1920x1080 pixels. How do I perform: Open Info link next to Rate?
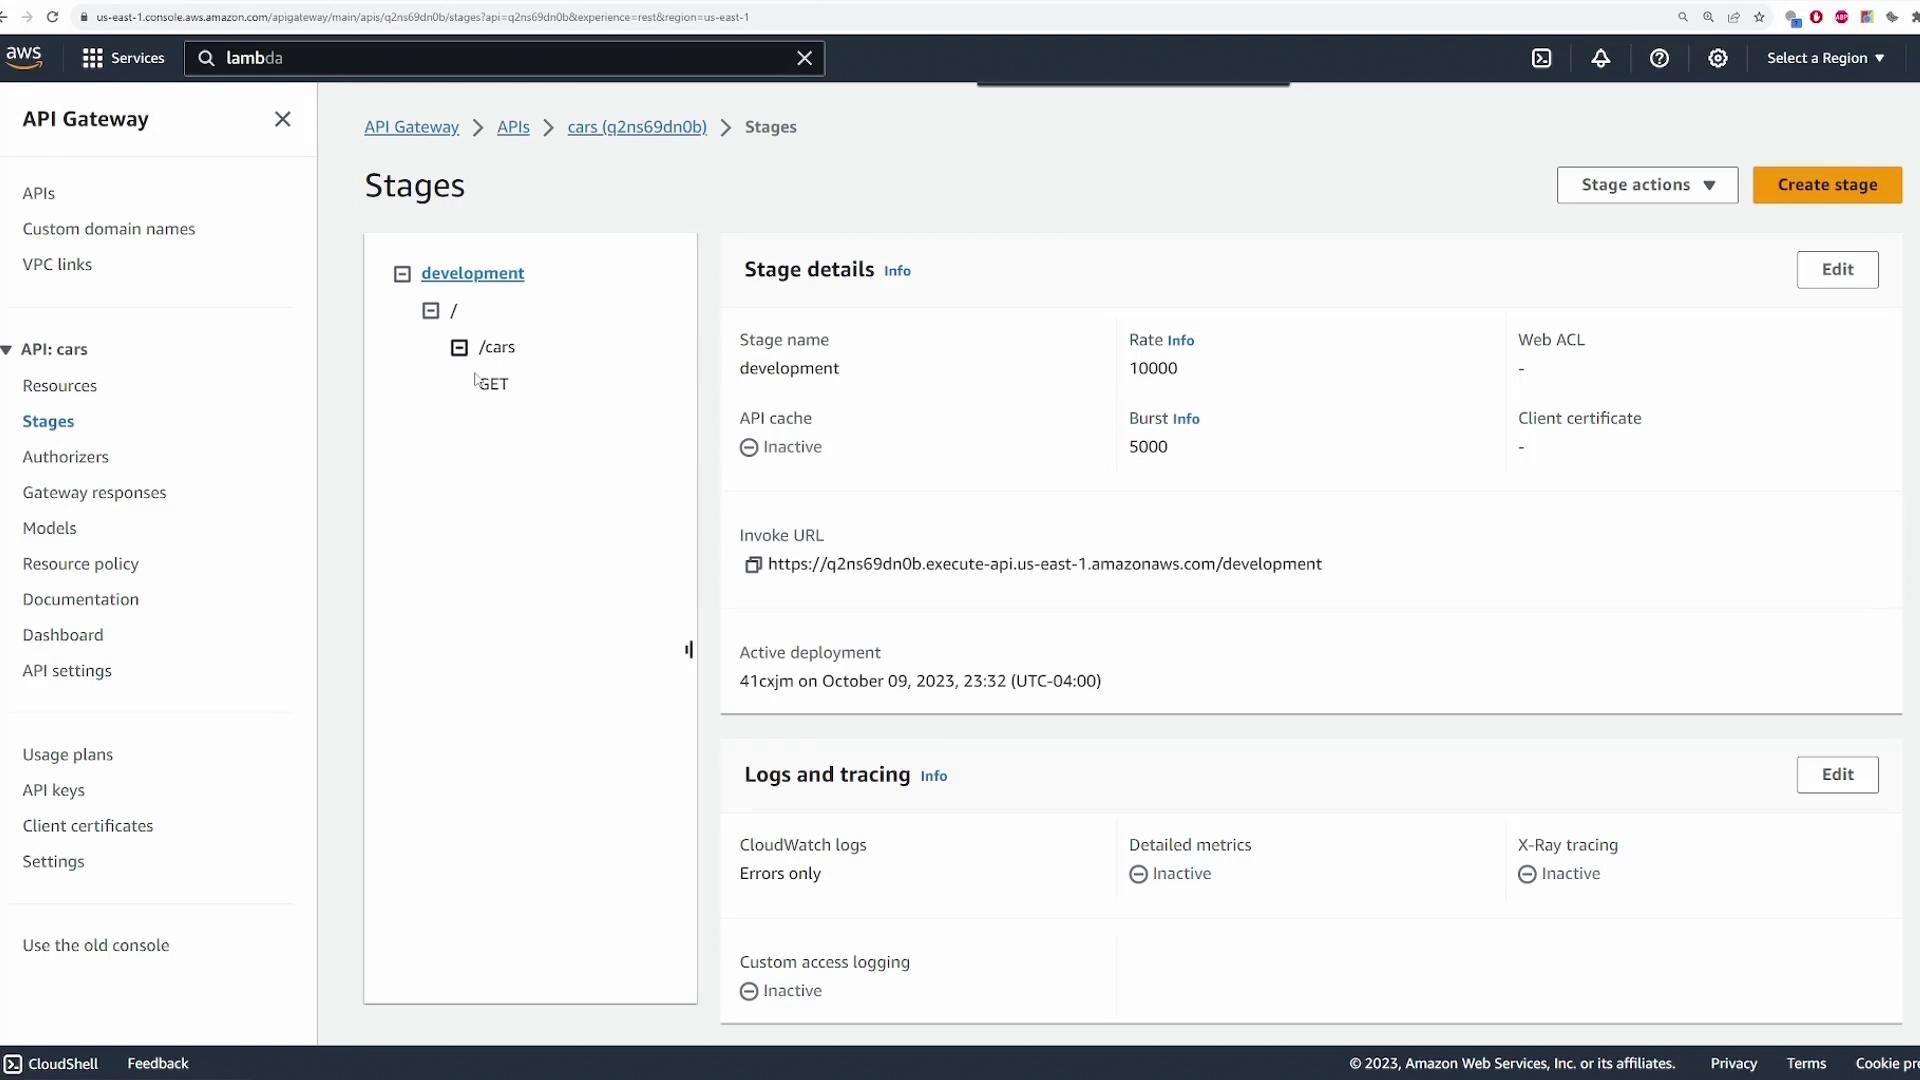(x=1181, y=341)
